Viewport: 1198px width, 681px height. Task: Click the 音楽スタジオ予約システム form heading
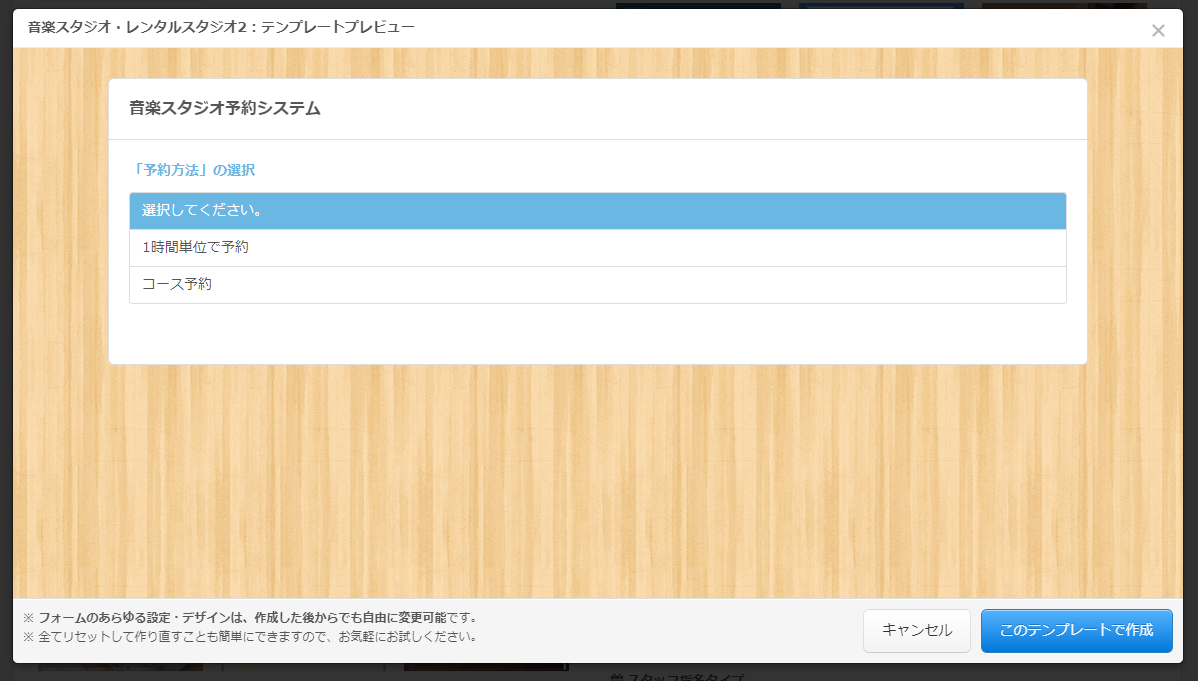tap(225, 109)
